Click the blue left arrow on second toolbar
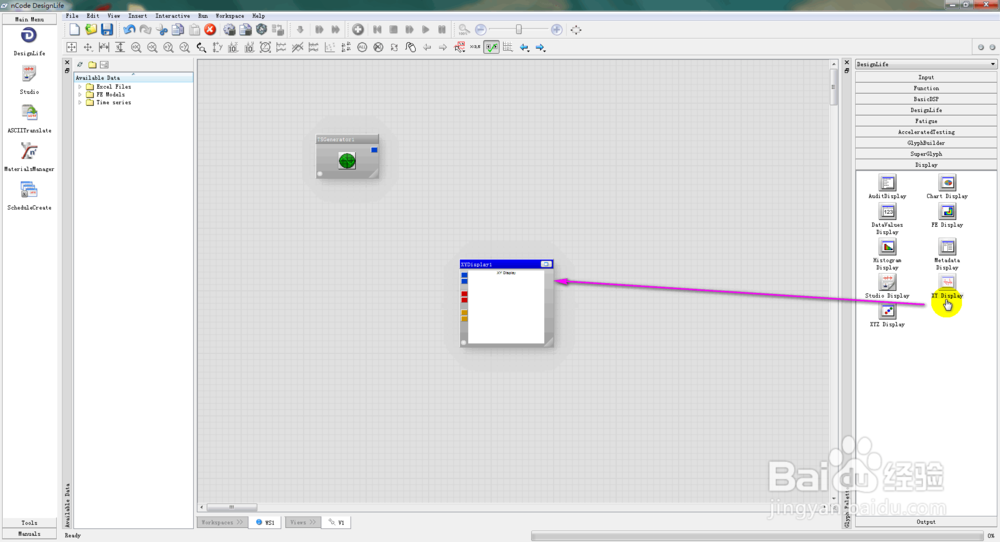The height and width of the screenshot is (542, 1000). point(524,47)
